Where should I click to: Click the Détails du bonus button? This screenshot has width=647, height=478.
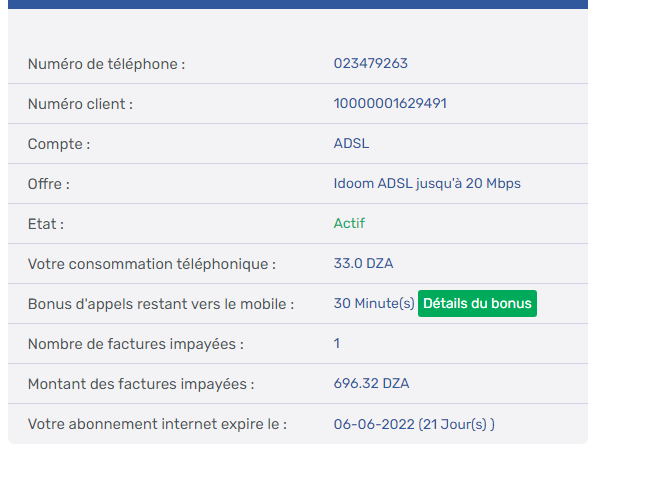tap(477, 303)
